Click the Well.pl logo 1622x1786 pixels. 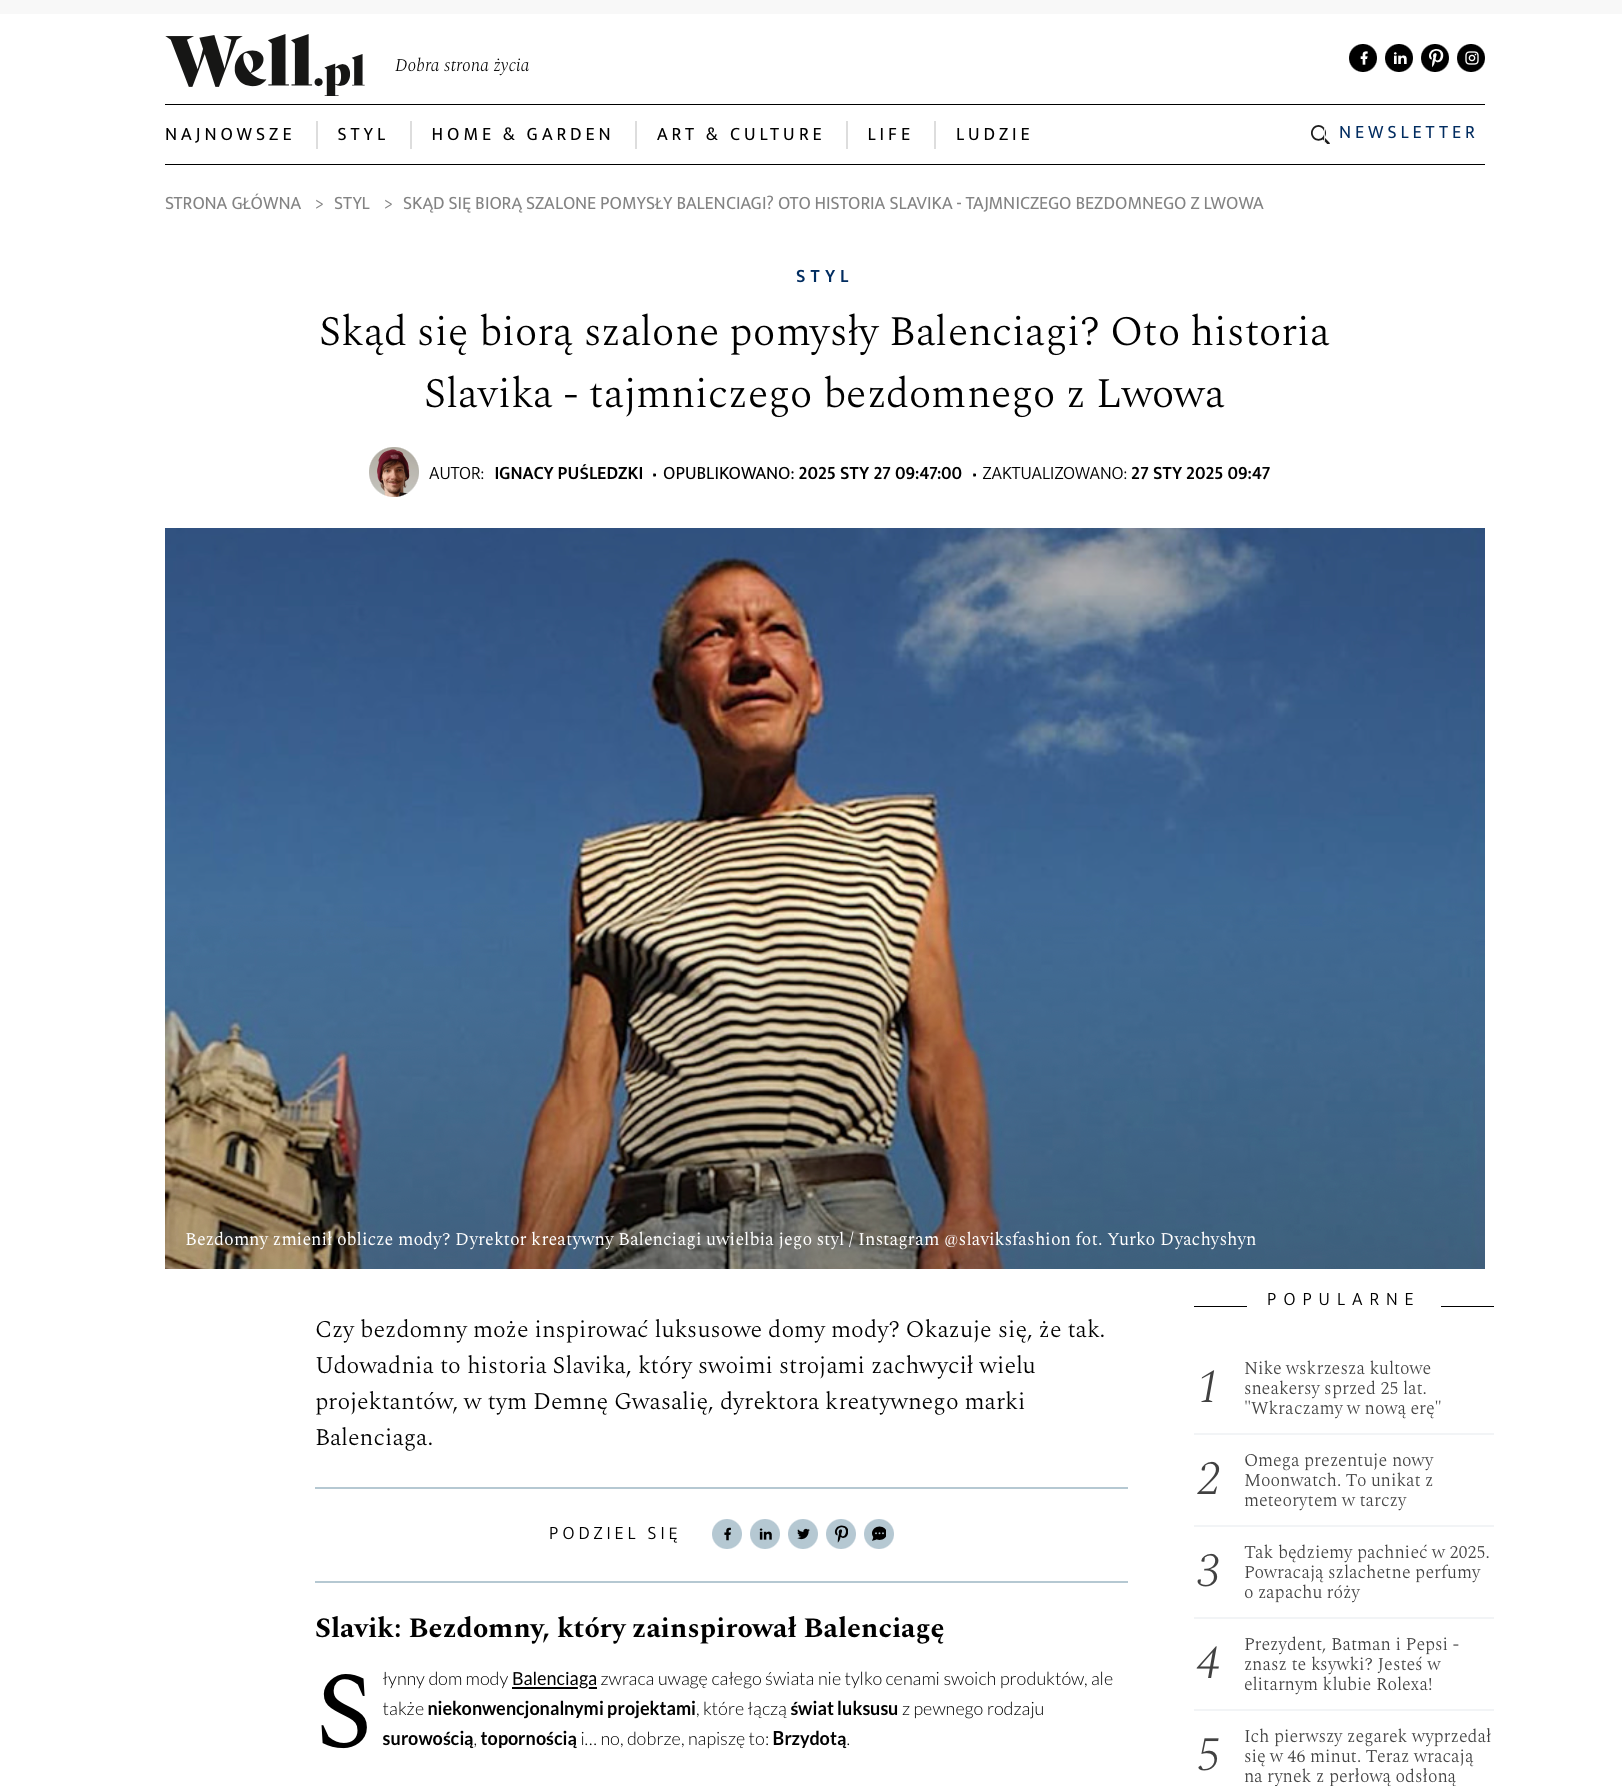tap(265, 64)
